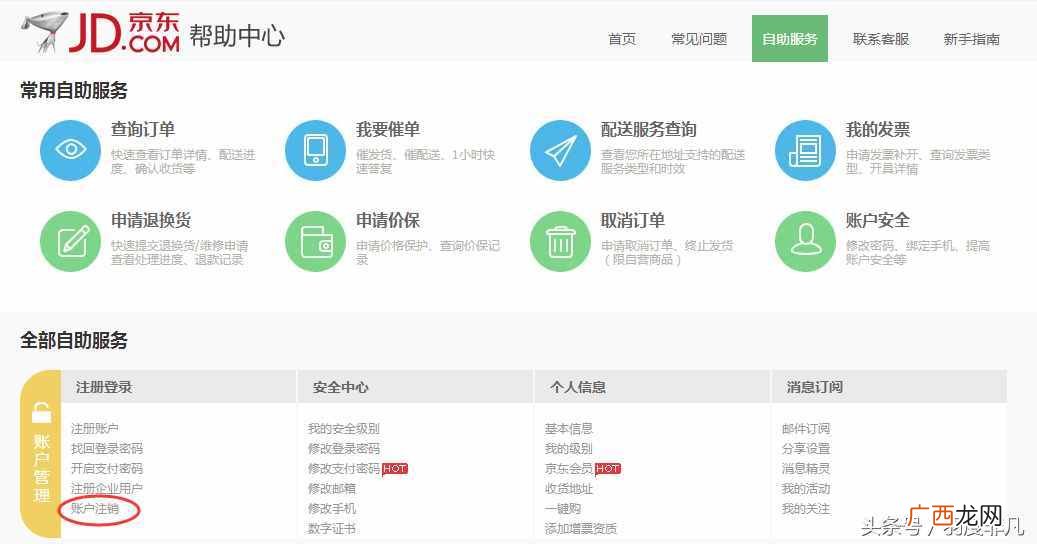Go to 首页 tab
This screenshot has width=1037, height=544.
coord(622,39)
